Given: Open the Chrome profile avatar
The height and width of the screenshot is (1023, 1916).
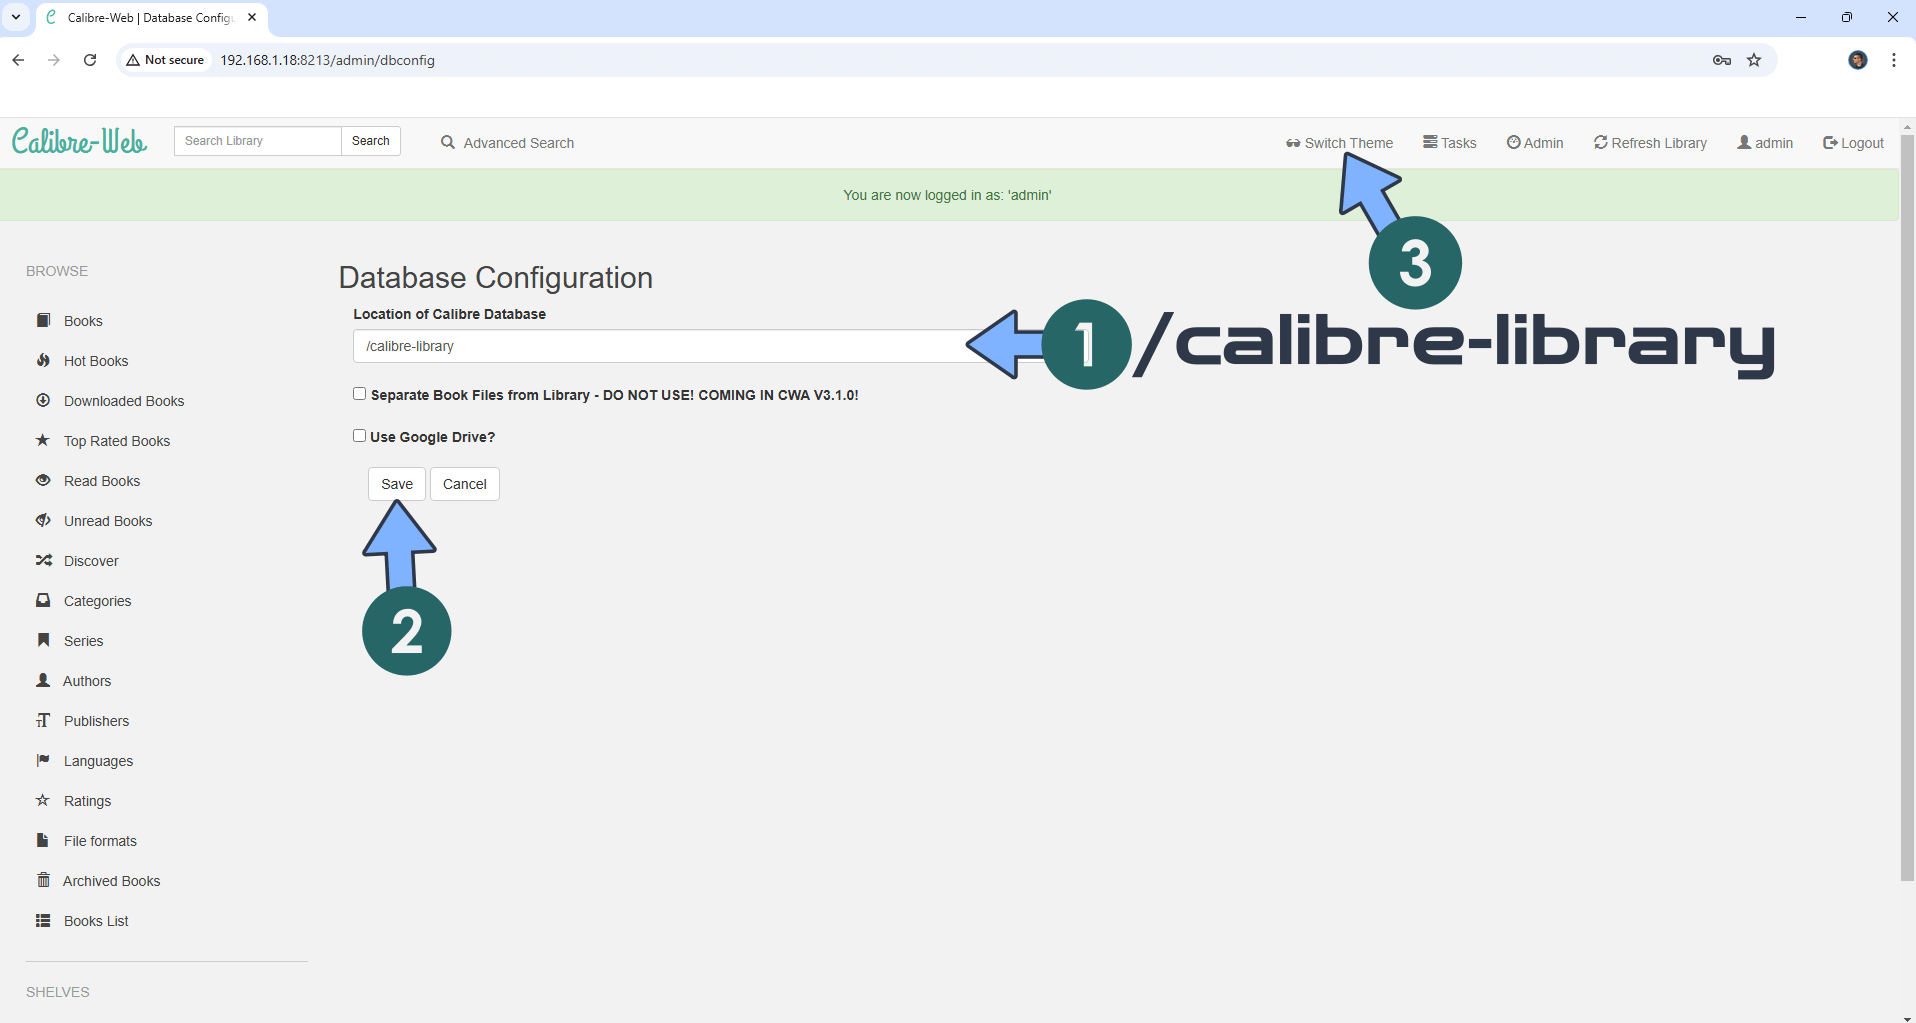Looking at the screenshot, I should [1858, 60].
